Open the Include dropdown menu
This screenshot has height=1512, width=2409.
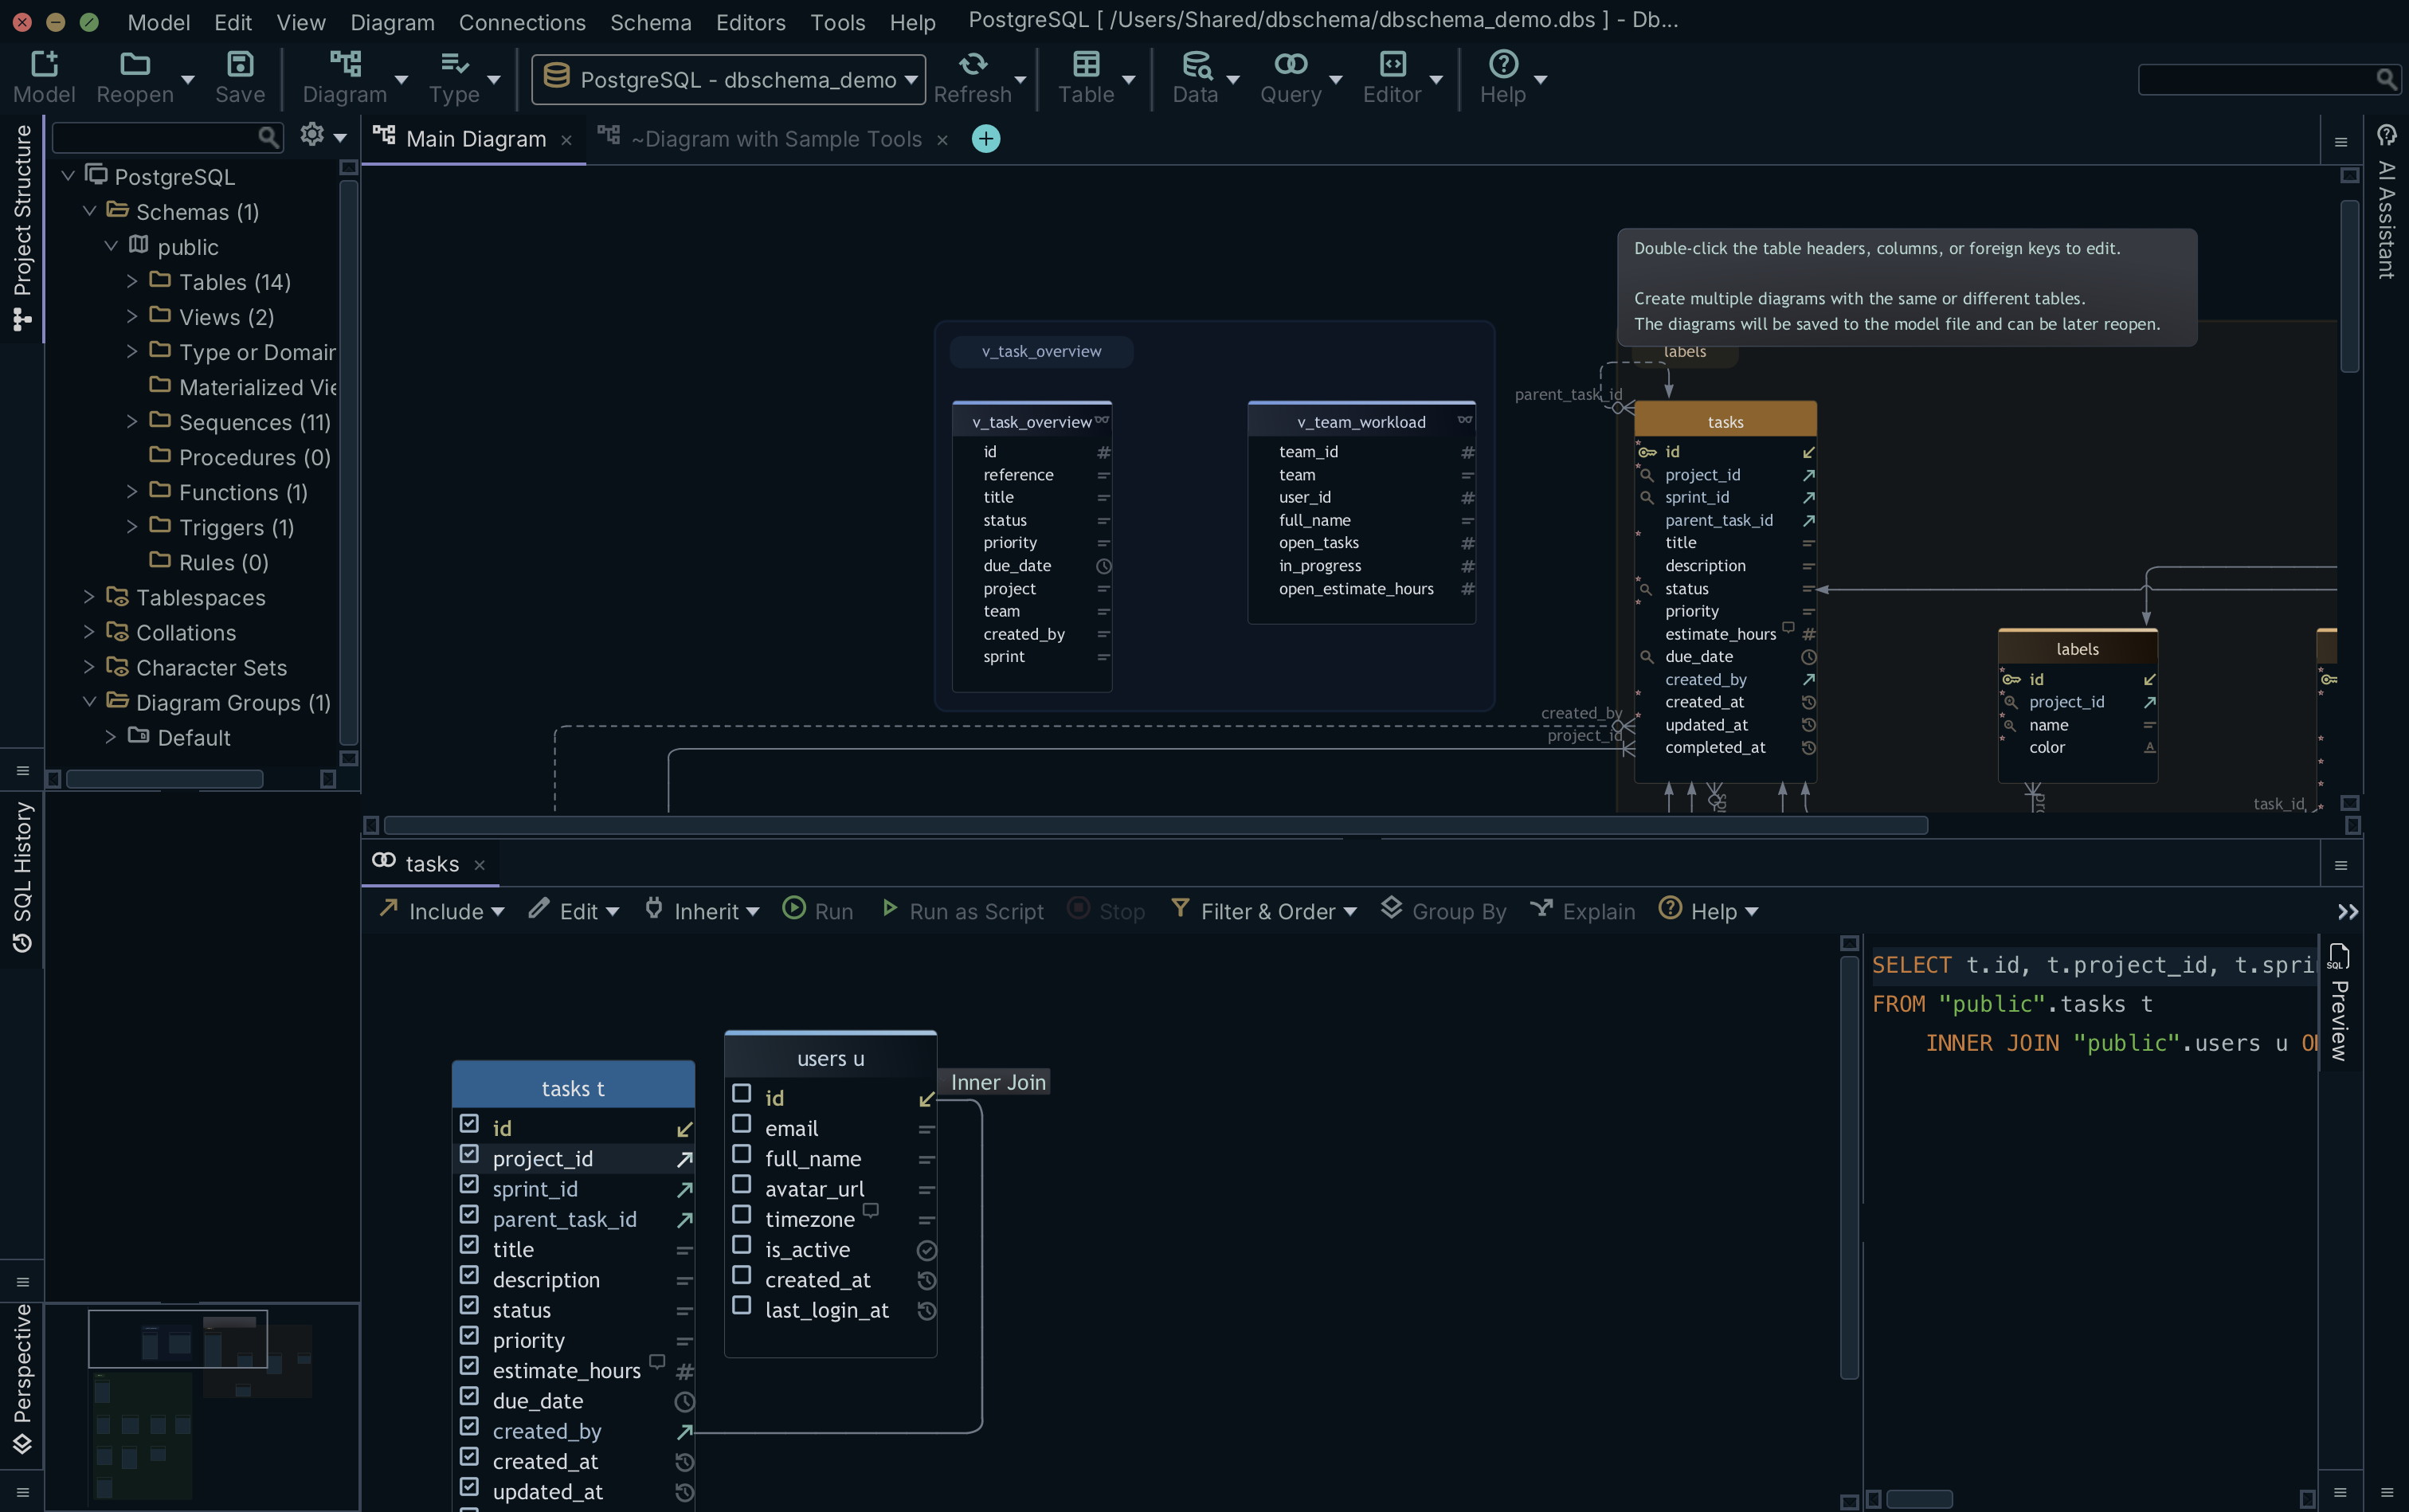coord(443,911)
